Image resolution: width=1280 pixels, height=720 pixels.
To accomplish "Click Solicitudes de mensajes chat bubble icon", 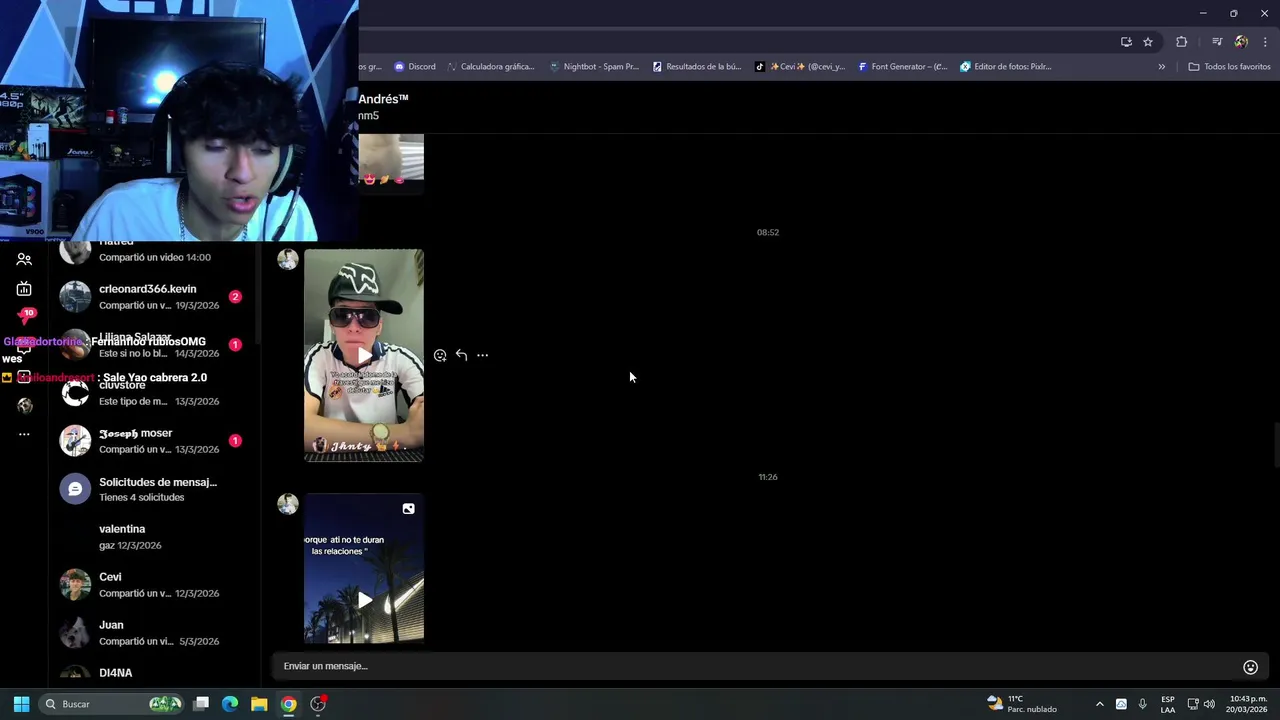I will pyautogui.click(x=75, y=489).
